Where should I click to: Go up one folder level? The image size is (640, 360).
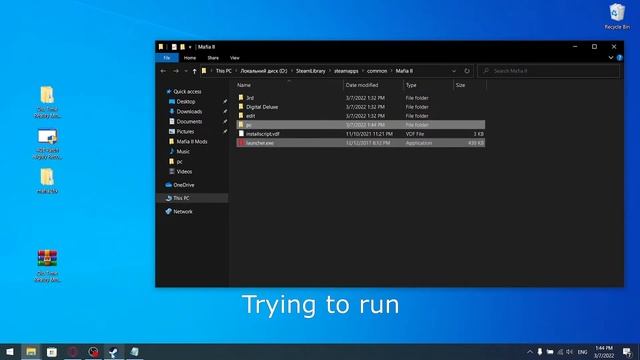[x=194, y=71]
